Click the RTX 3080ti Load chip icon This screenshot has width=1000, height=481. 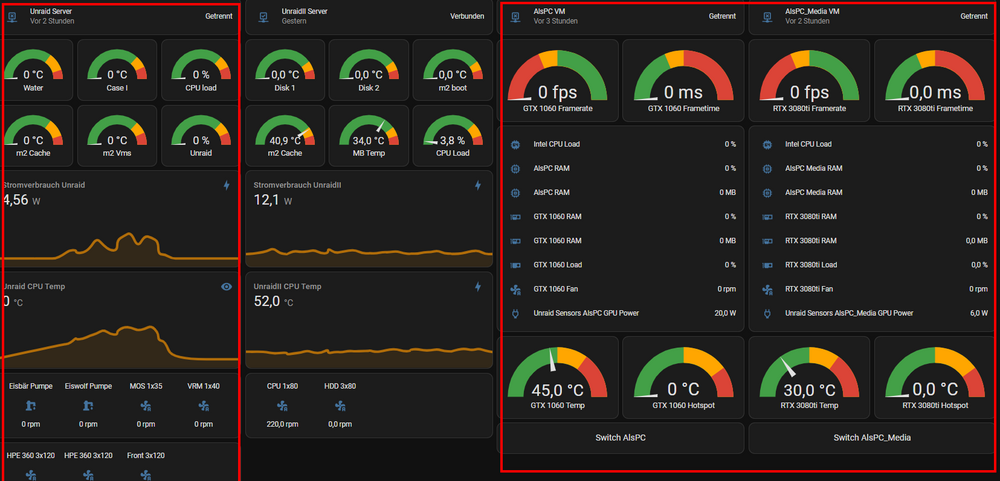767,265
